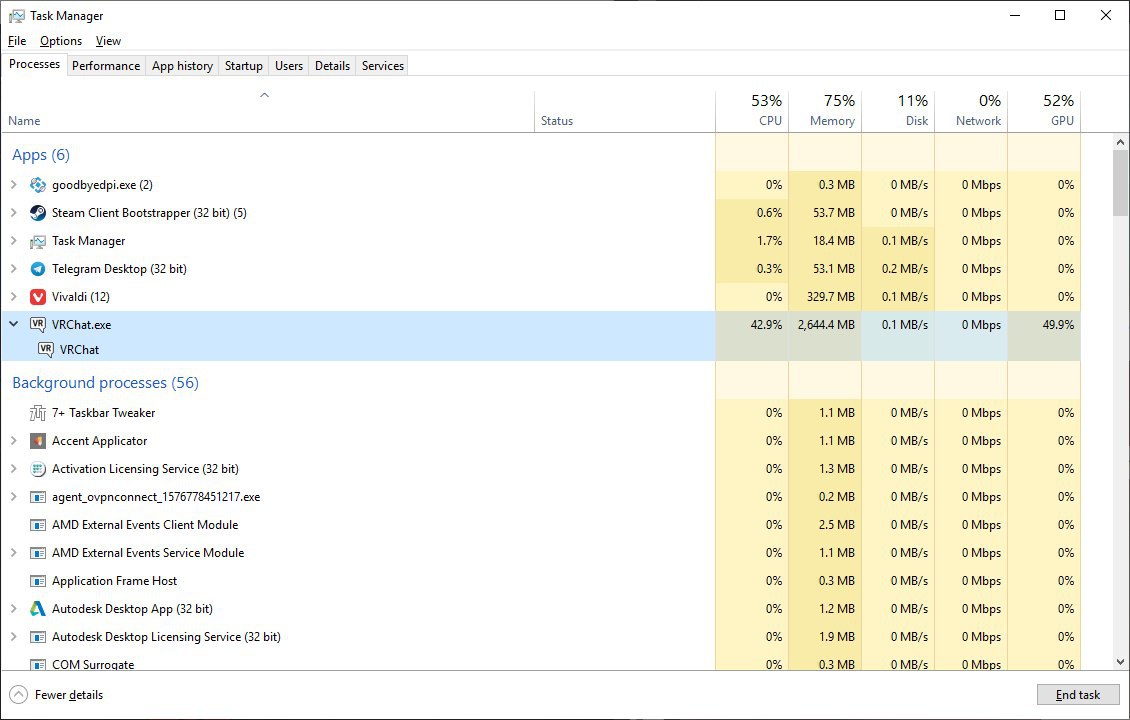Expand the Vivaldi process group
The image size is (1130, 720).
[x=14, y=297]
